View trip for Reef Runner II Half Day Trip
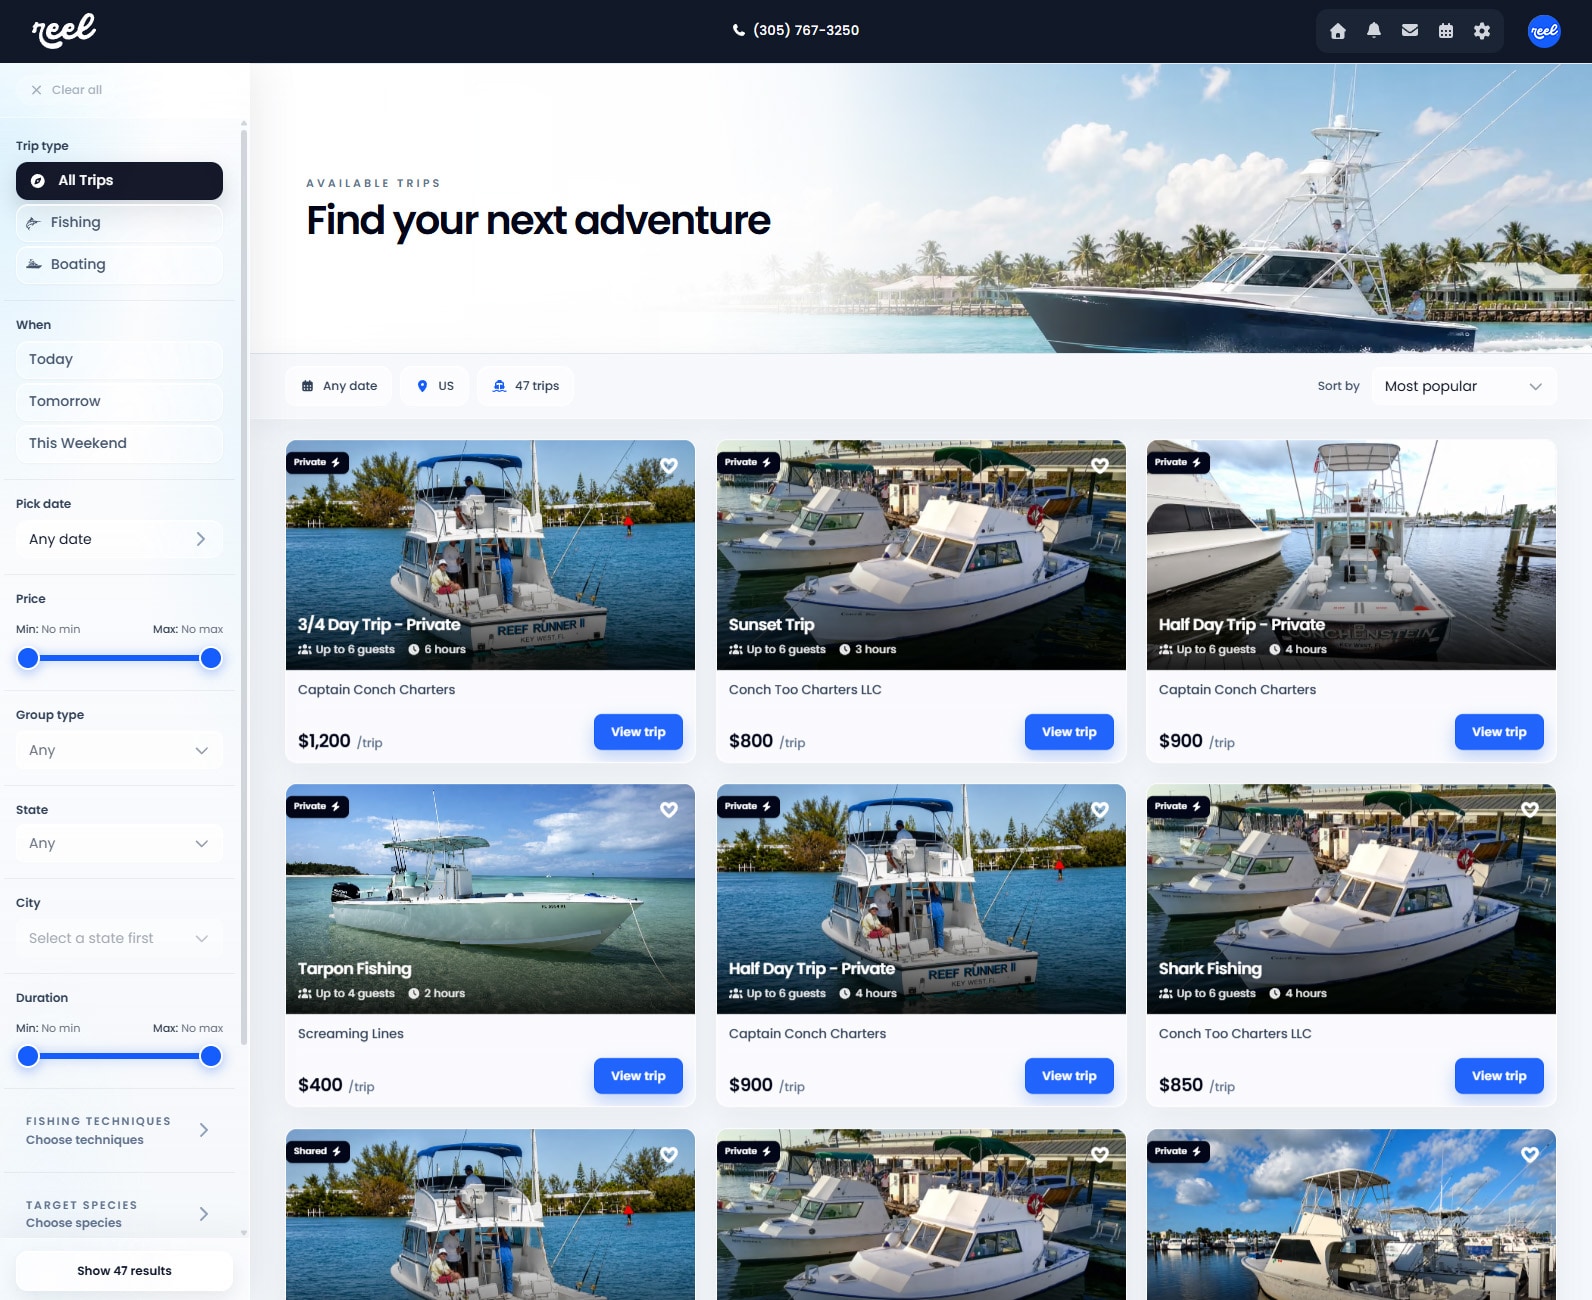Image resolution: width=1592 pixels, height=1300 pixels. (x=1069, y=1076)
